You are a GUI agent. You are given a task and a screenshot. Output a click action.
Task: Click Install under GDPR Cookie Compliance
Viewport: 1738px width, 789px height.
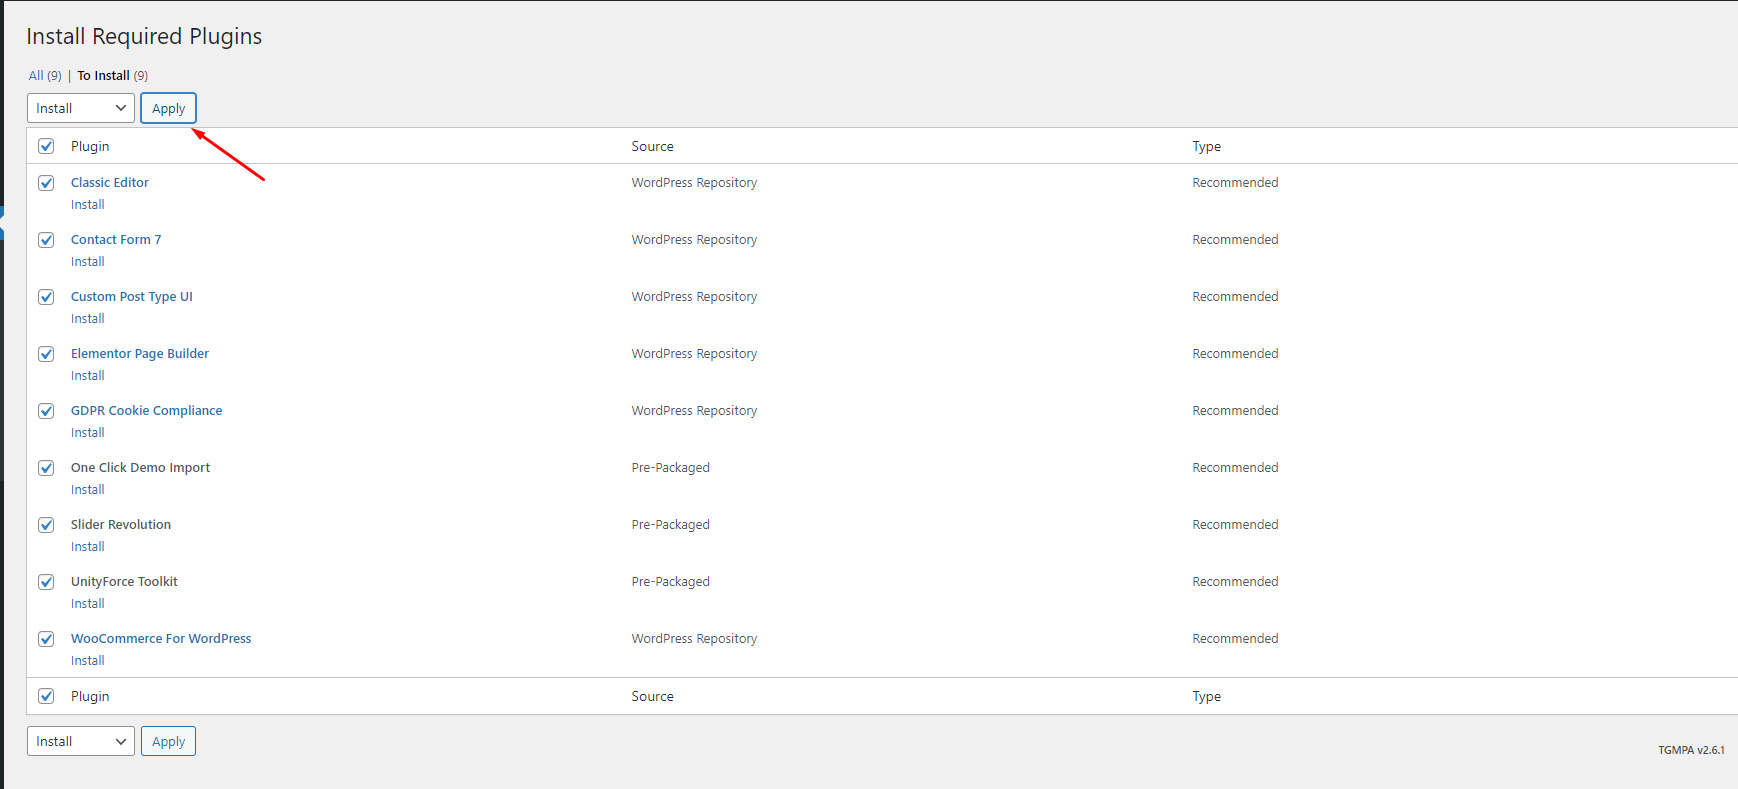click(x=88, y=432)
